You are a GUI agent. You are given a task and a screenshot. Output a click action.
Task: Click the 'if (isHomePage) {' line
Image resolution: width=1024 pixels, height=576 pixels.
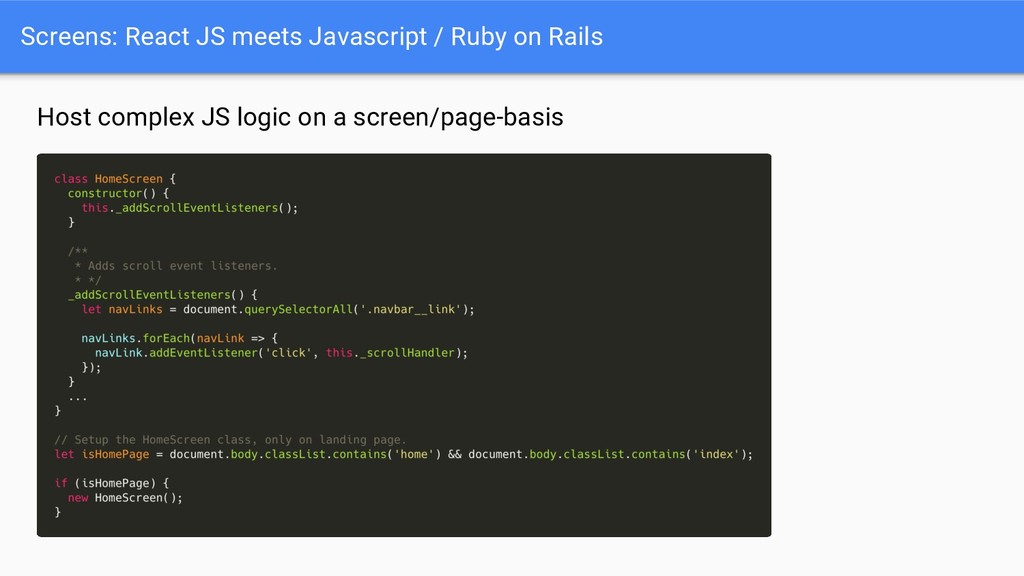click(112, 483)
